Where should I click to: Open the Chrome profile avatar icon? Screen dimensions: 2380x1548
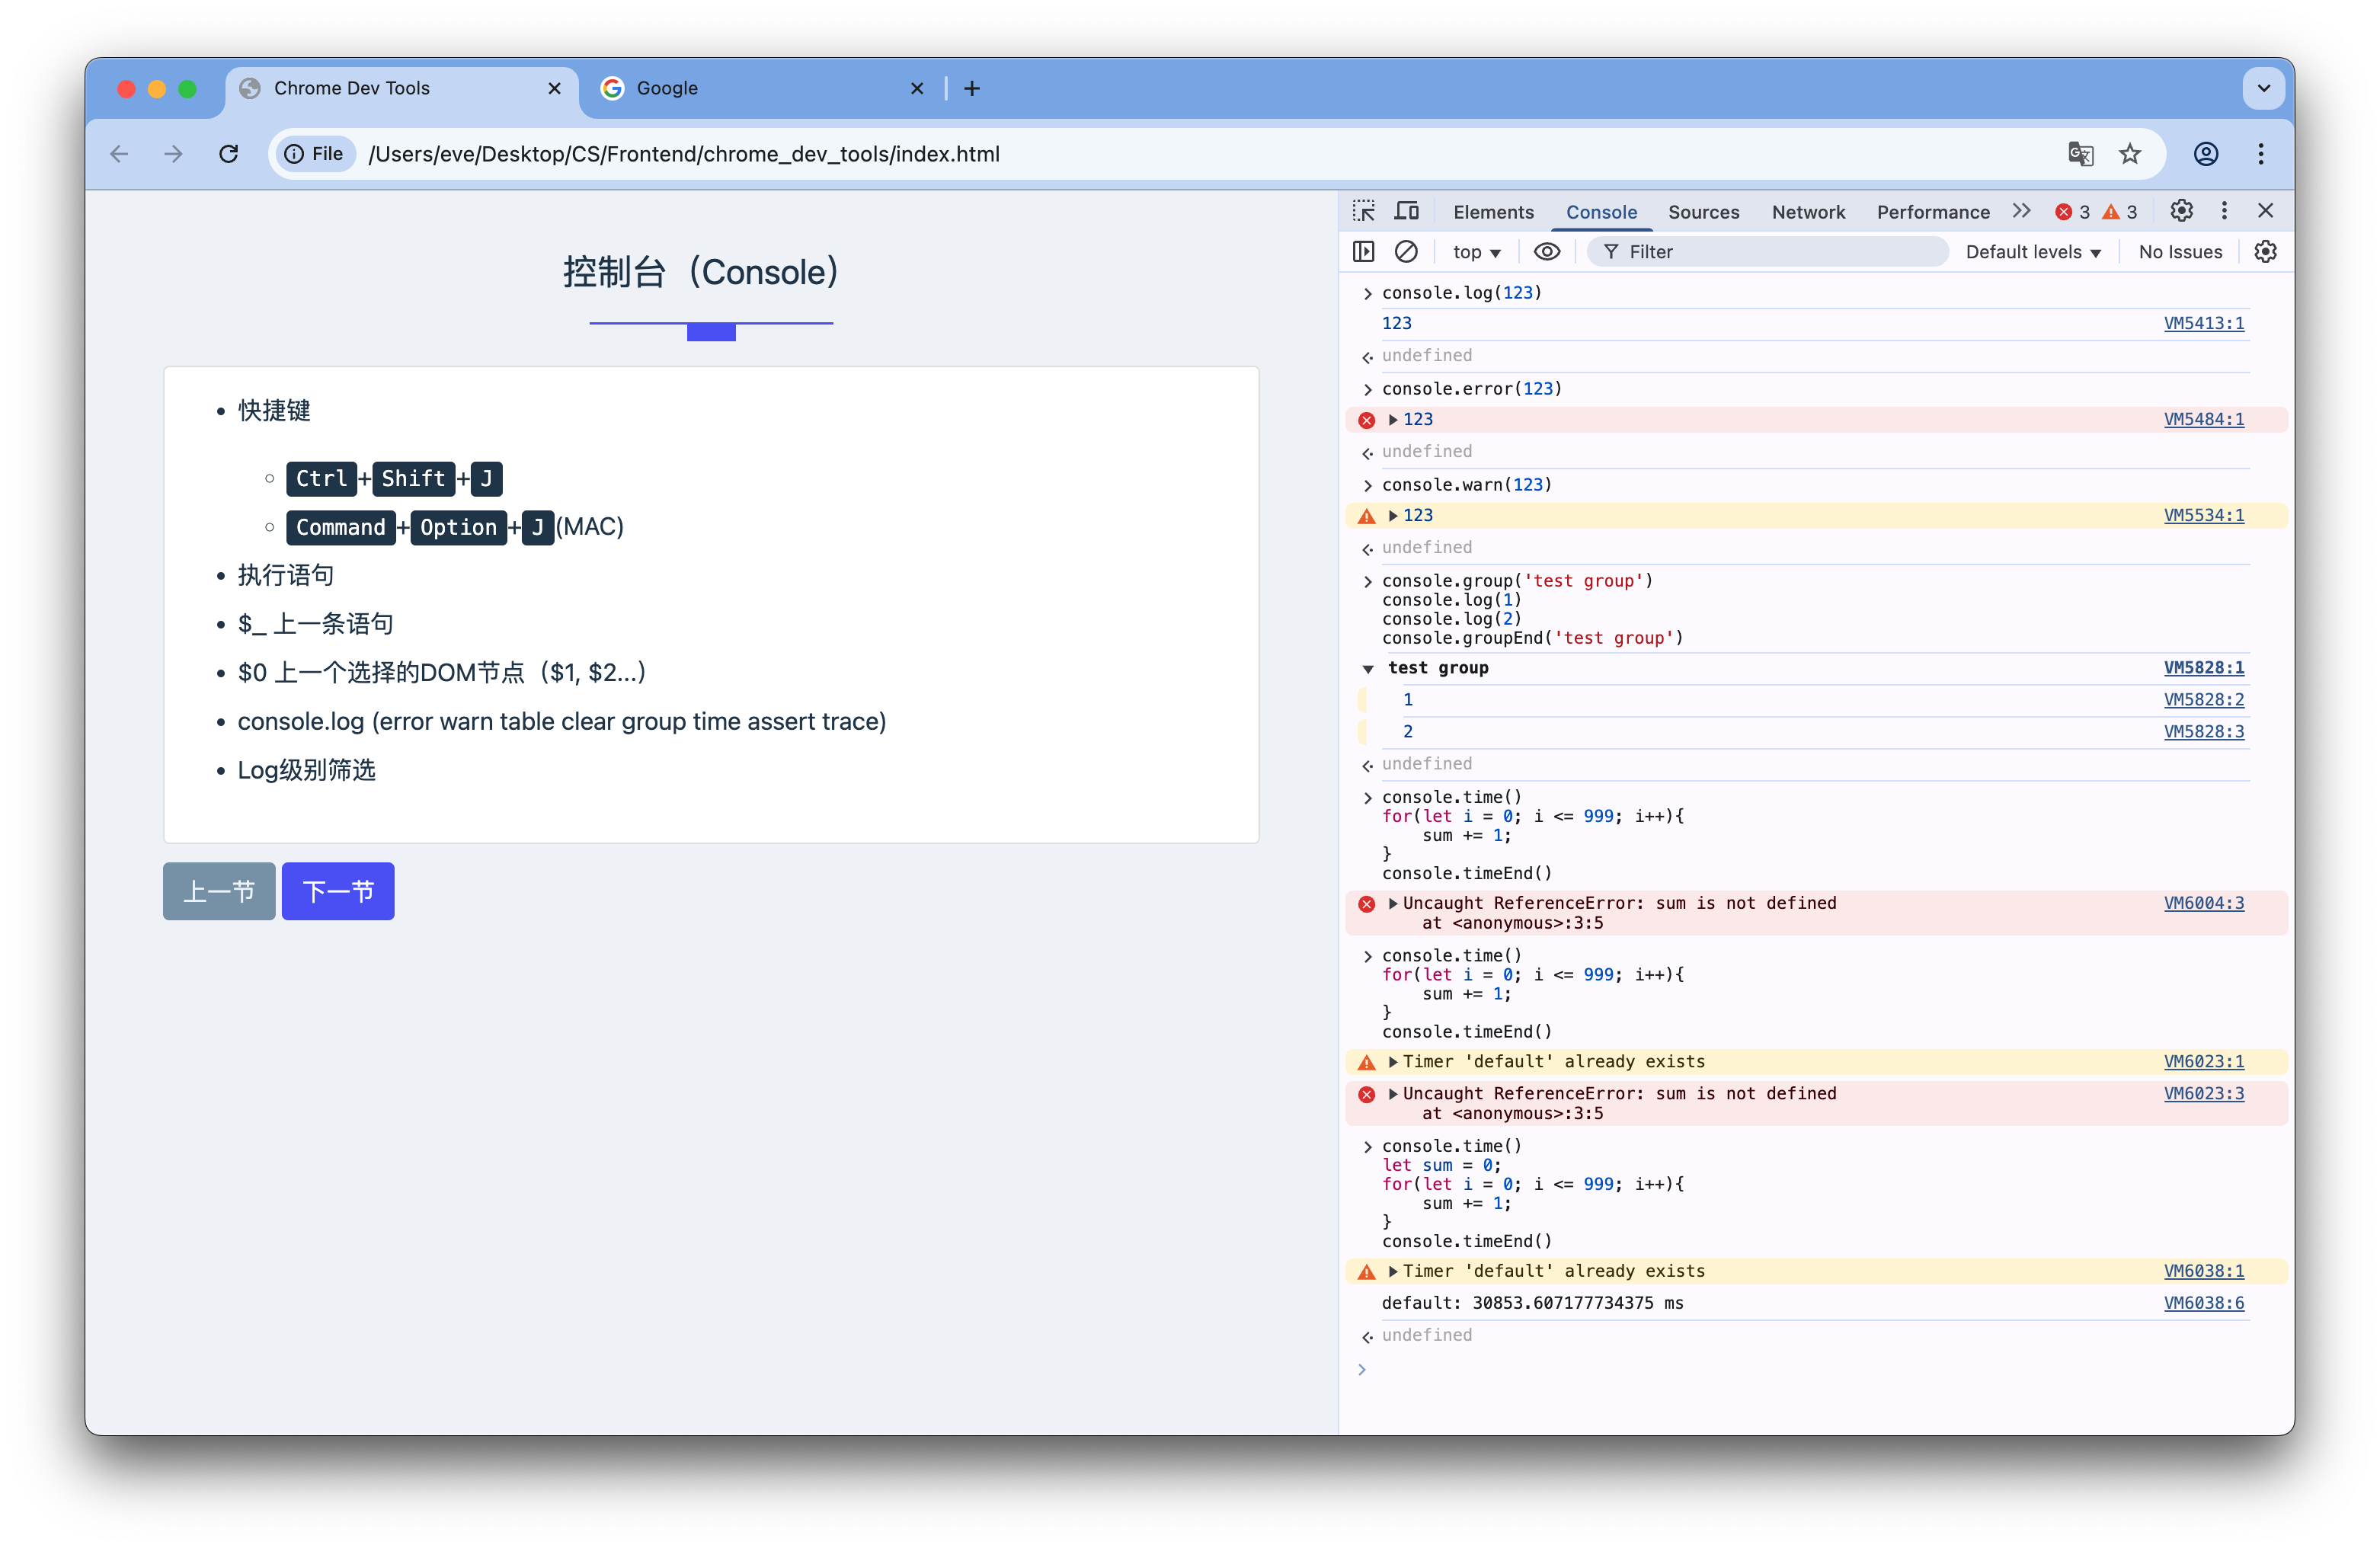(x=2206, y=154)
